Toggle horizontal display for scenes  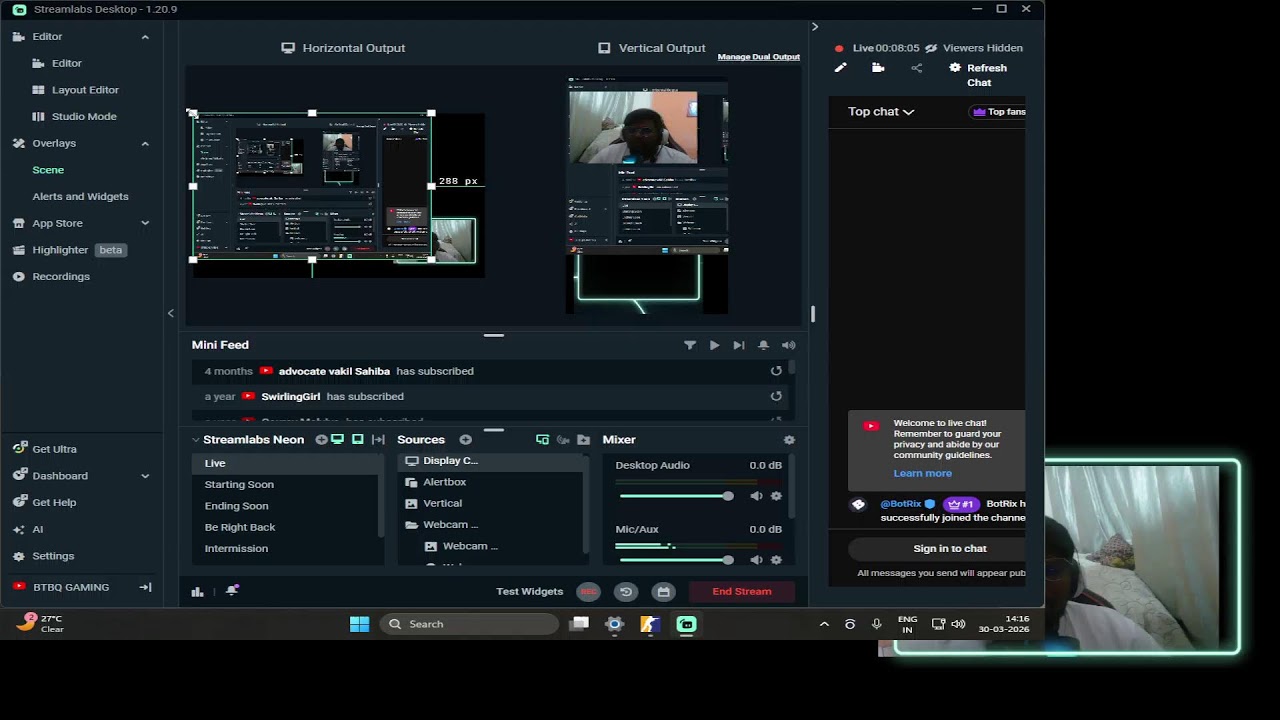tap(338, 440)
